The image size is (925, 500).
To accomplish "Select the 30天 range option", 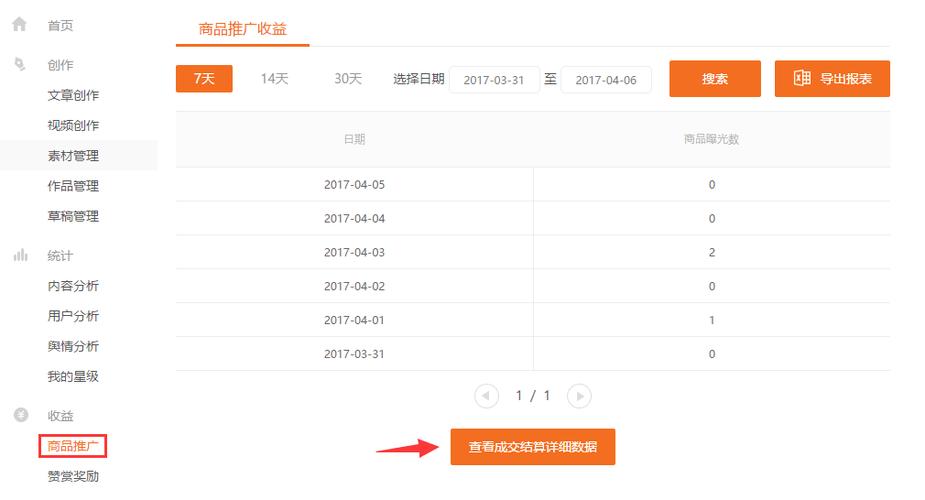I will pos(348,78).
